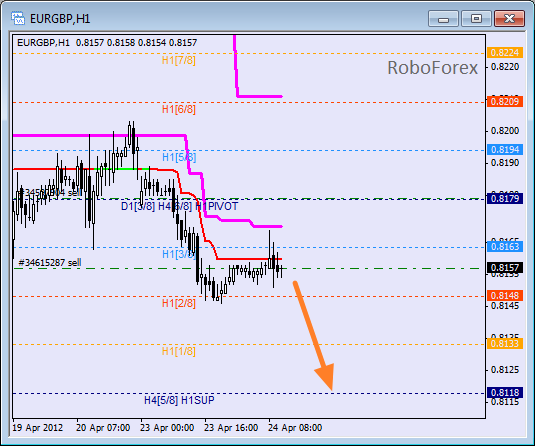
Task: Select the #34615287 sell order label
Action: (50, 262)
